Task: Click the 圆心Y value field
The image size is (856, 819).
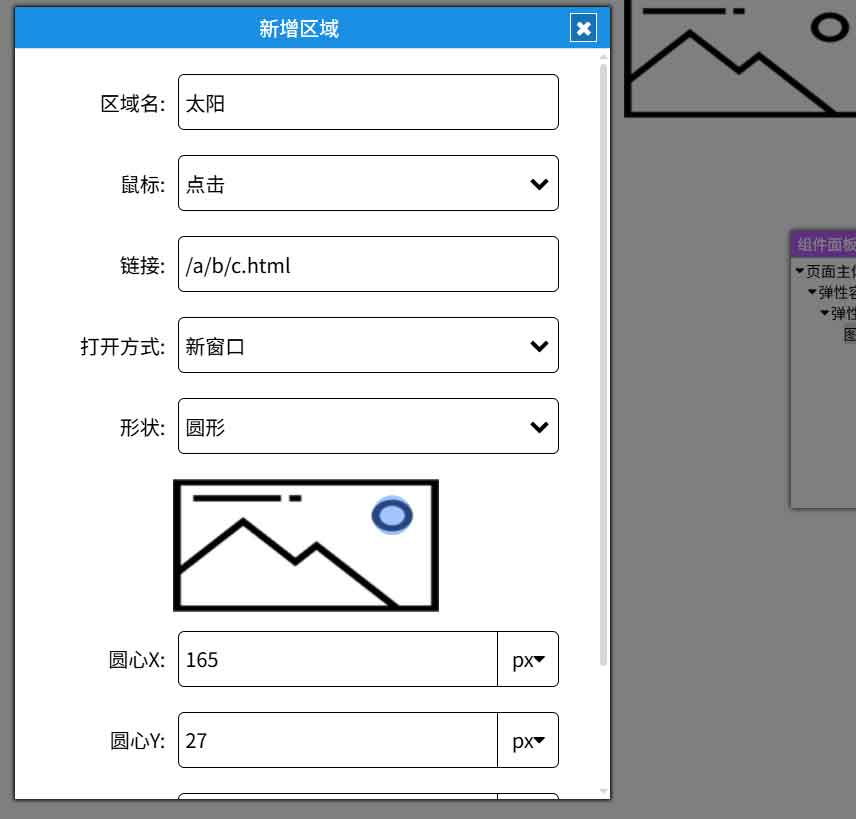Action: 337,740
